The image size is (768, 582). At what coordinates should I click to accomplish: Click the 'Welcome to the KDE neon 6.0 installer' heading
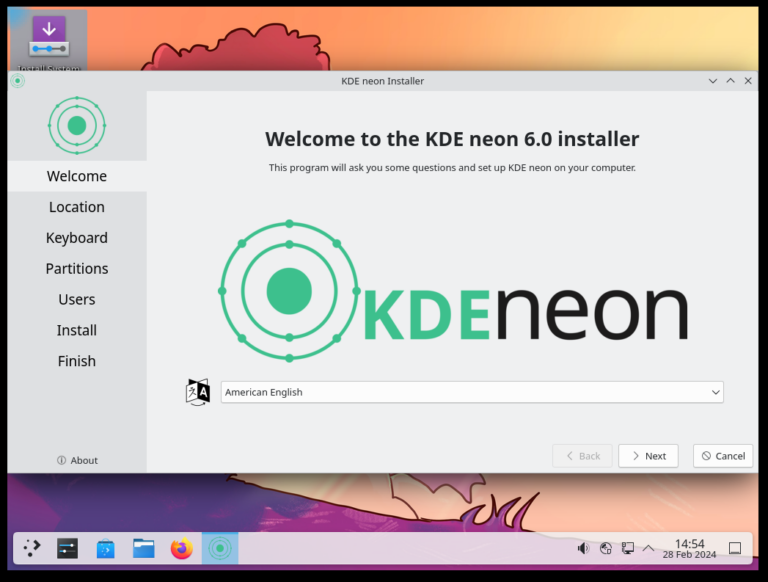click(x=452, y=139)
